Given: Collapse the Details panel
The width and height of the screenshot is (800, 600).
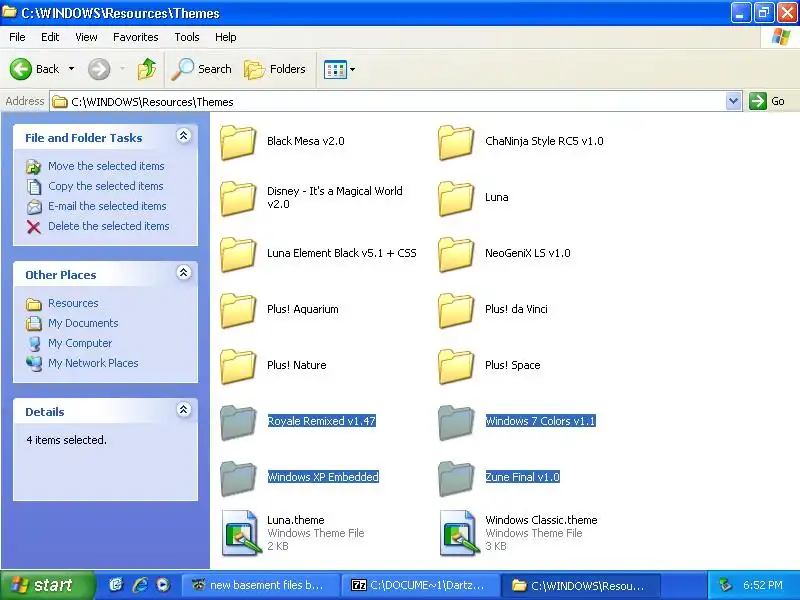Looking at the screenshot, I should pos(184,410).
